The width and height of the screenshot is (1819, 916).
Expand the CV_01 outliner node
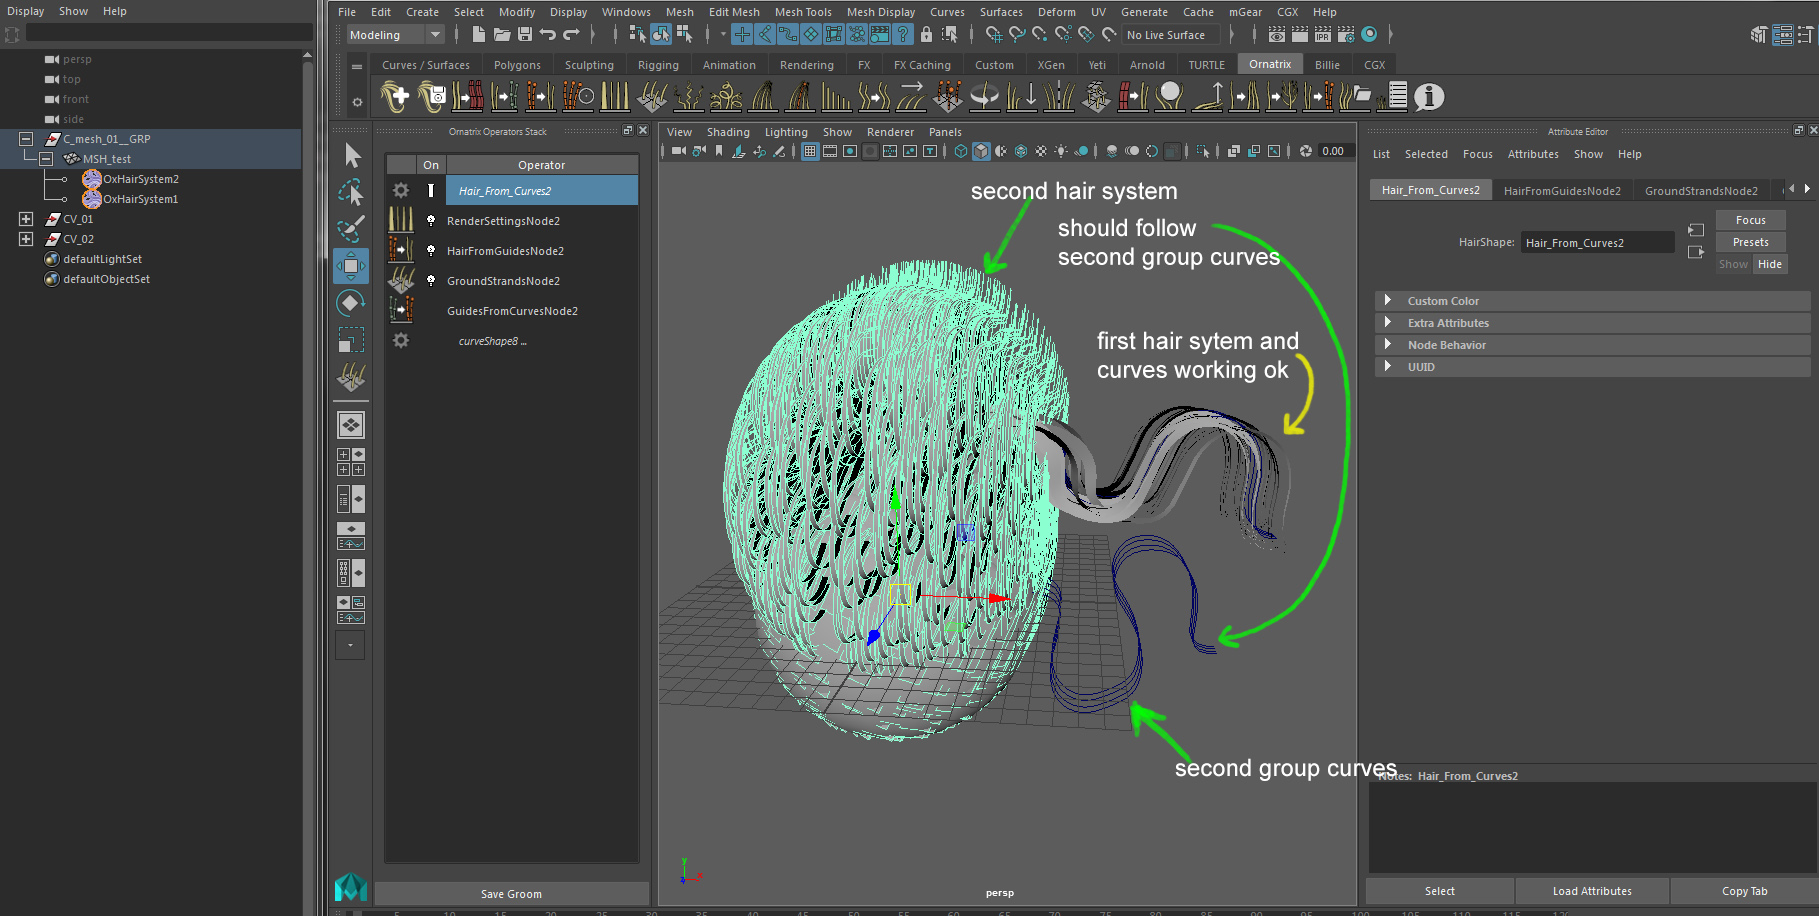pos(26,219)
